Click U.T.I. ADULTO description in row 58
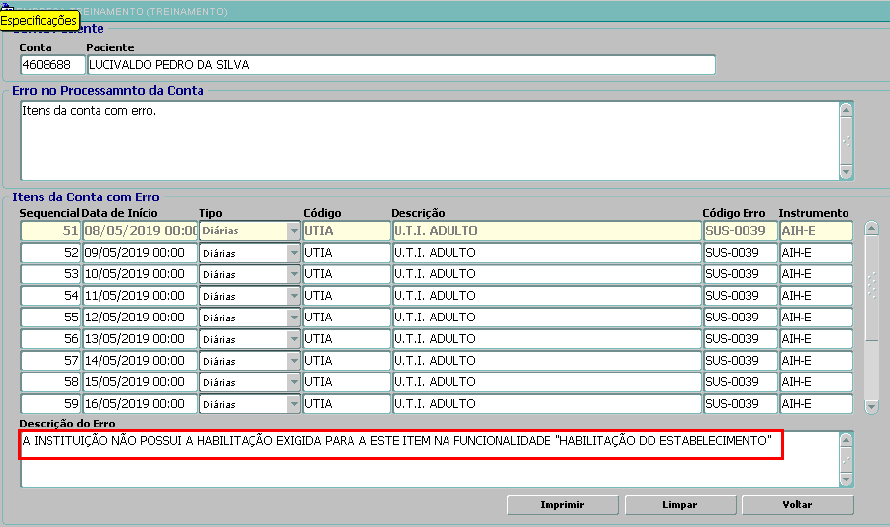890x527 pixels. click(547, 382)
